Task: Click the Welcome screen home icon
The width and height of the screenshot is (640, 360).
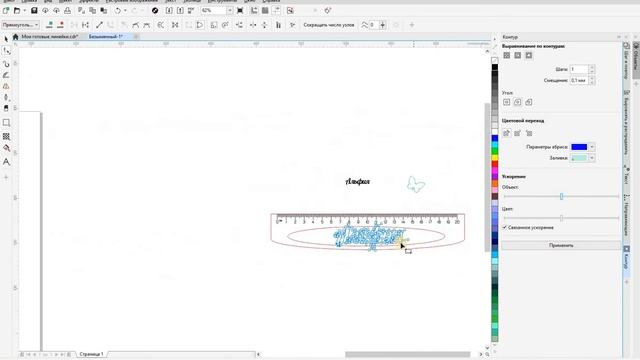Action: coord(16,37)
